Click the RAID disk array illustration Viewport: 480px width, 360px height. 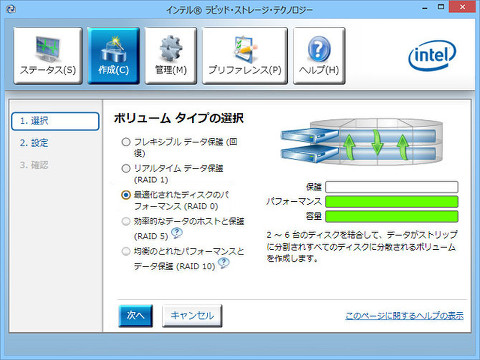click(x=362, y=142)
